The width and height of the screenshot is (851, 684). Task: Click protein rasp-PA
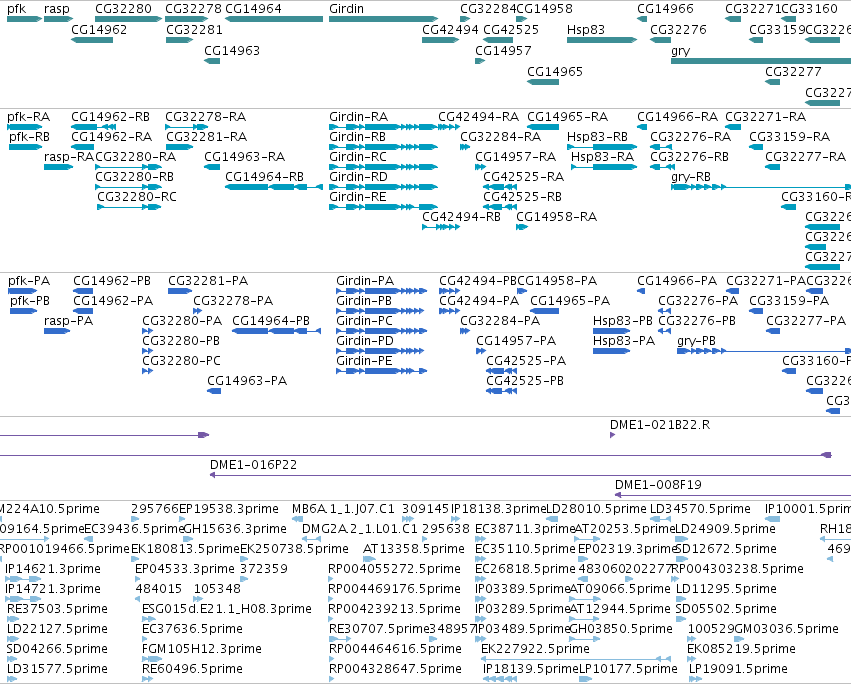pos(68,321)
